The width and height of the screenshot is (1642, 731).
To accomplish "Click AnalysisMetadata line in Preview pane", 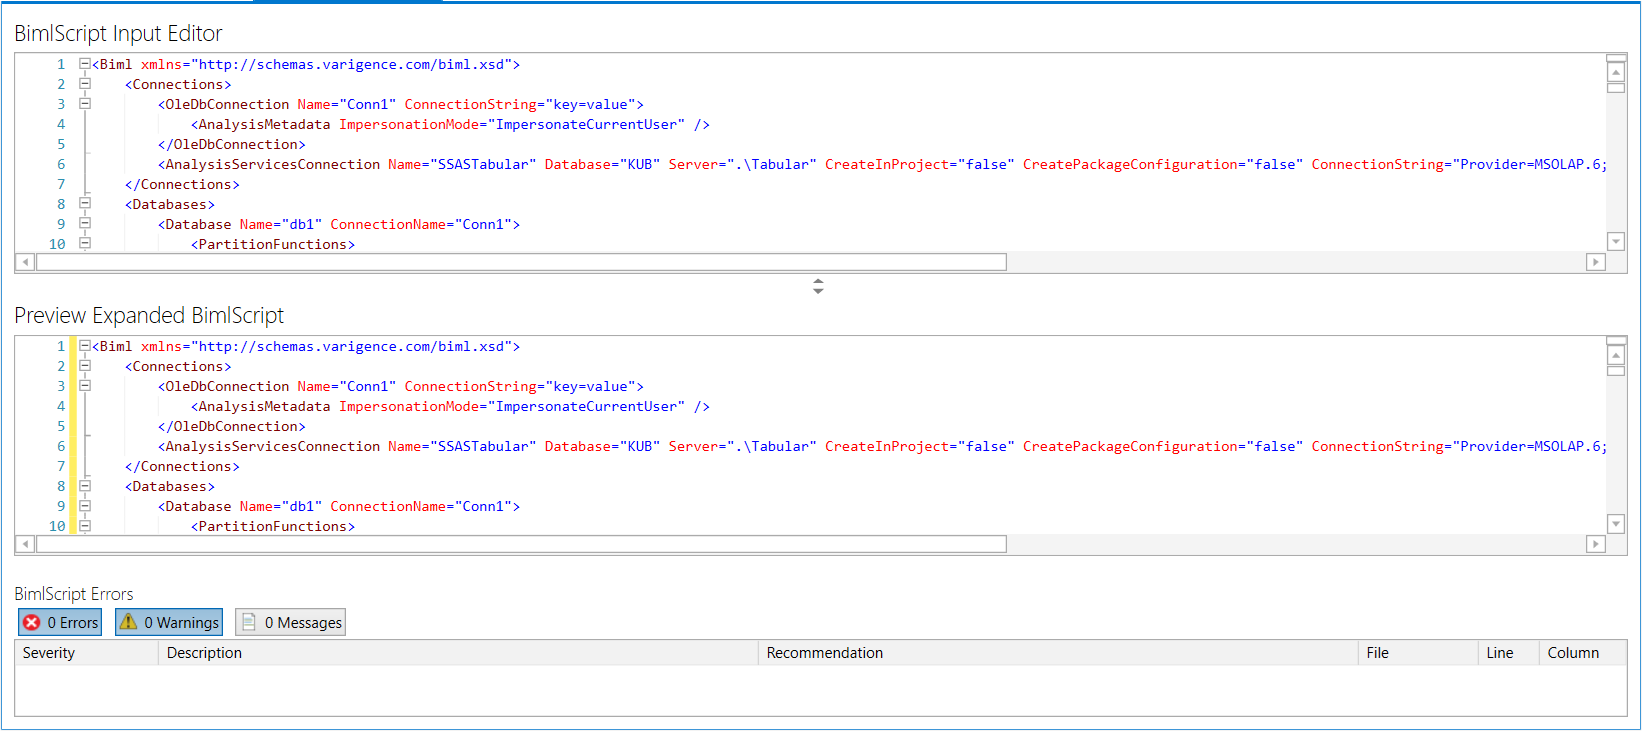I will [x=450, y=406].
